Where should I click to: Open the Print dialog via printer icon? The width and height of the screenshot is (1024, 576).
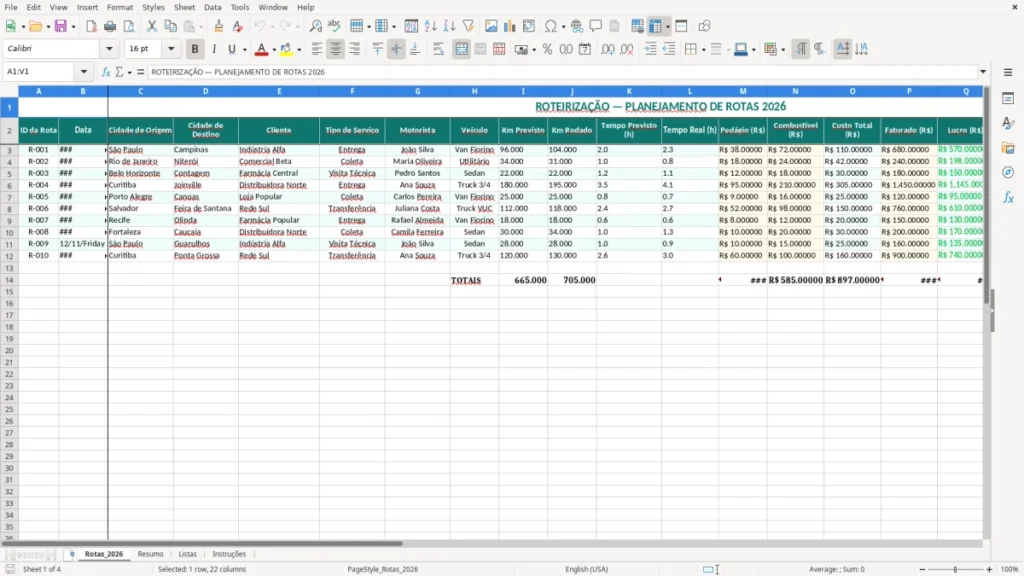pos(110,26)
